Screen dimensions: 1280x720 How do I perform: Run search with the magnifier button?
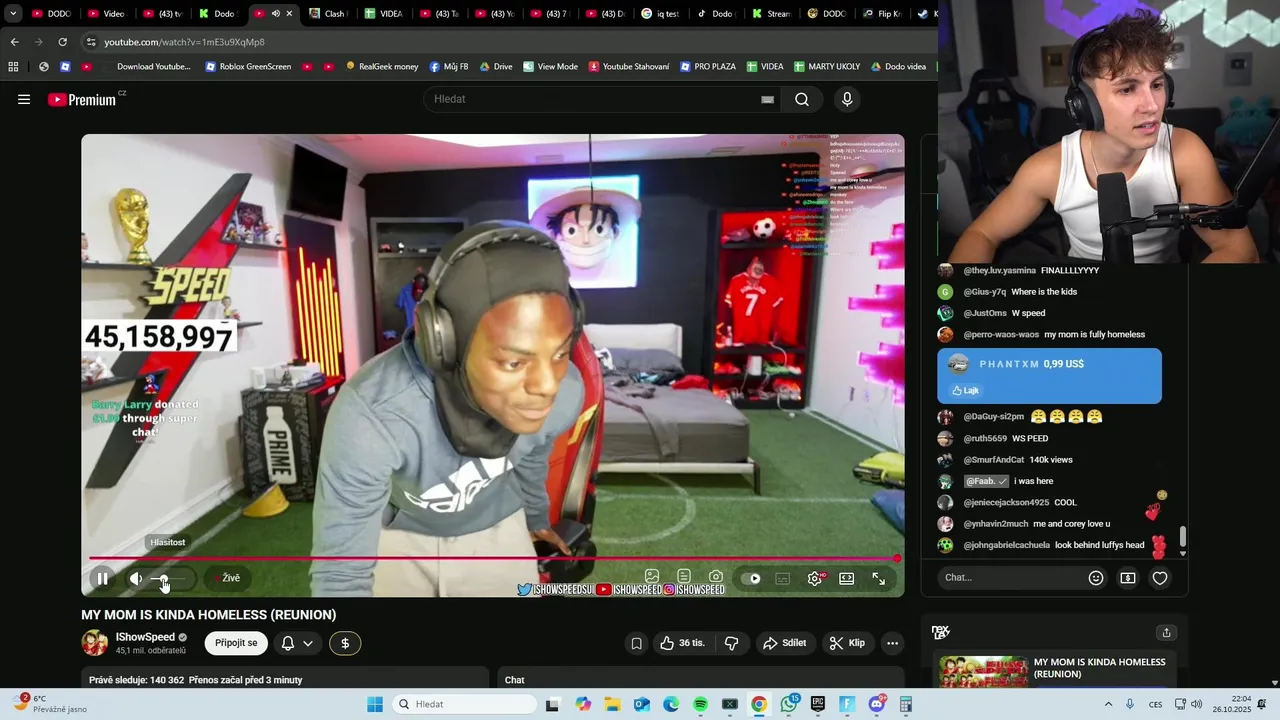point(802,99)
